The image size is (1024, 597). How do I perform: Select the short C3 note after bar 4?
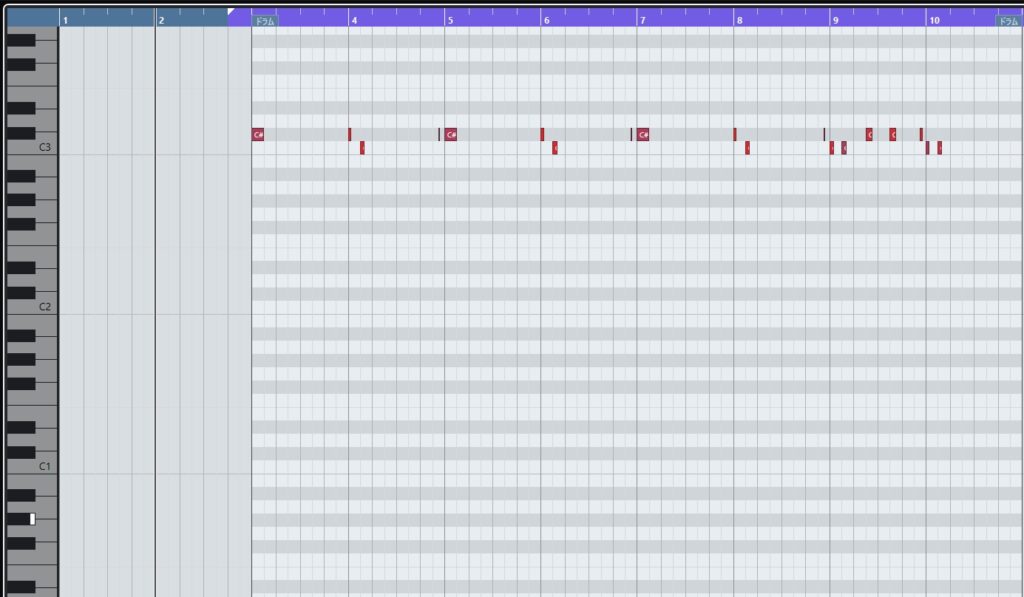coord(362,148)
